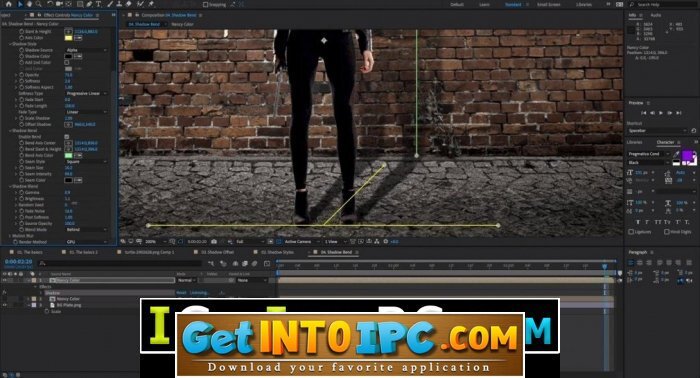Toggle the Base & Height stopwatch

tap(21, 32)
